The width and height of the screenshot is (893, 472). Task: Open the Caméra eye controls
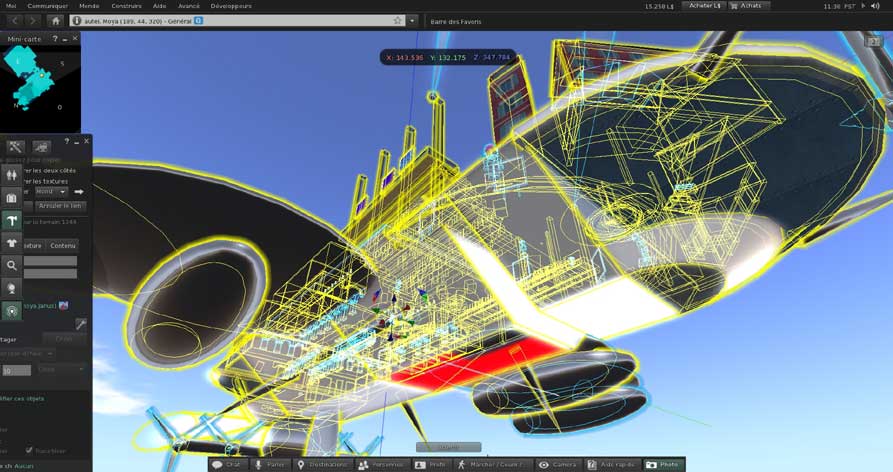557,465
